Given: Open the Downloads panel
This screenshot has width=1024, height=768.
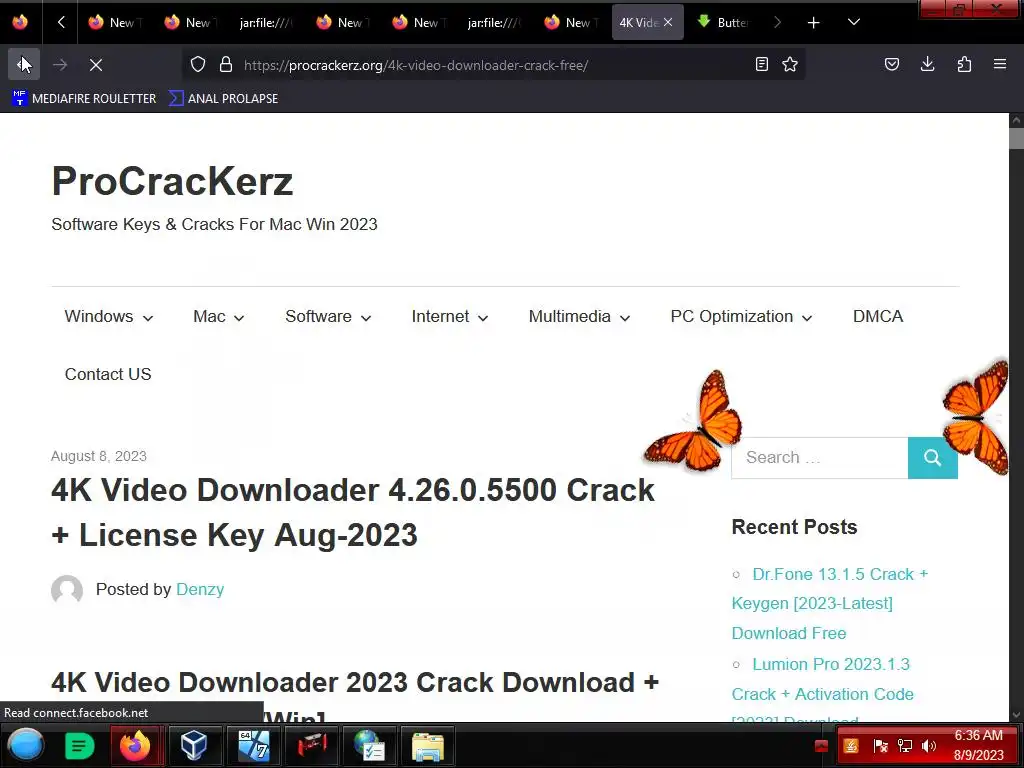Looking at the screenshot, I should coord(928,65).
